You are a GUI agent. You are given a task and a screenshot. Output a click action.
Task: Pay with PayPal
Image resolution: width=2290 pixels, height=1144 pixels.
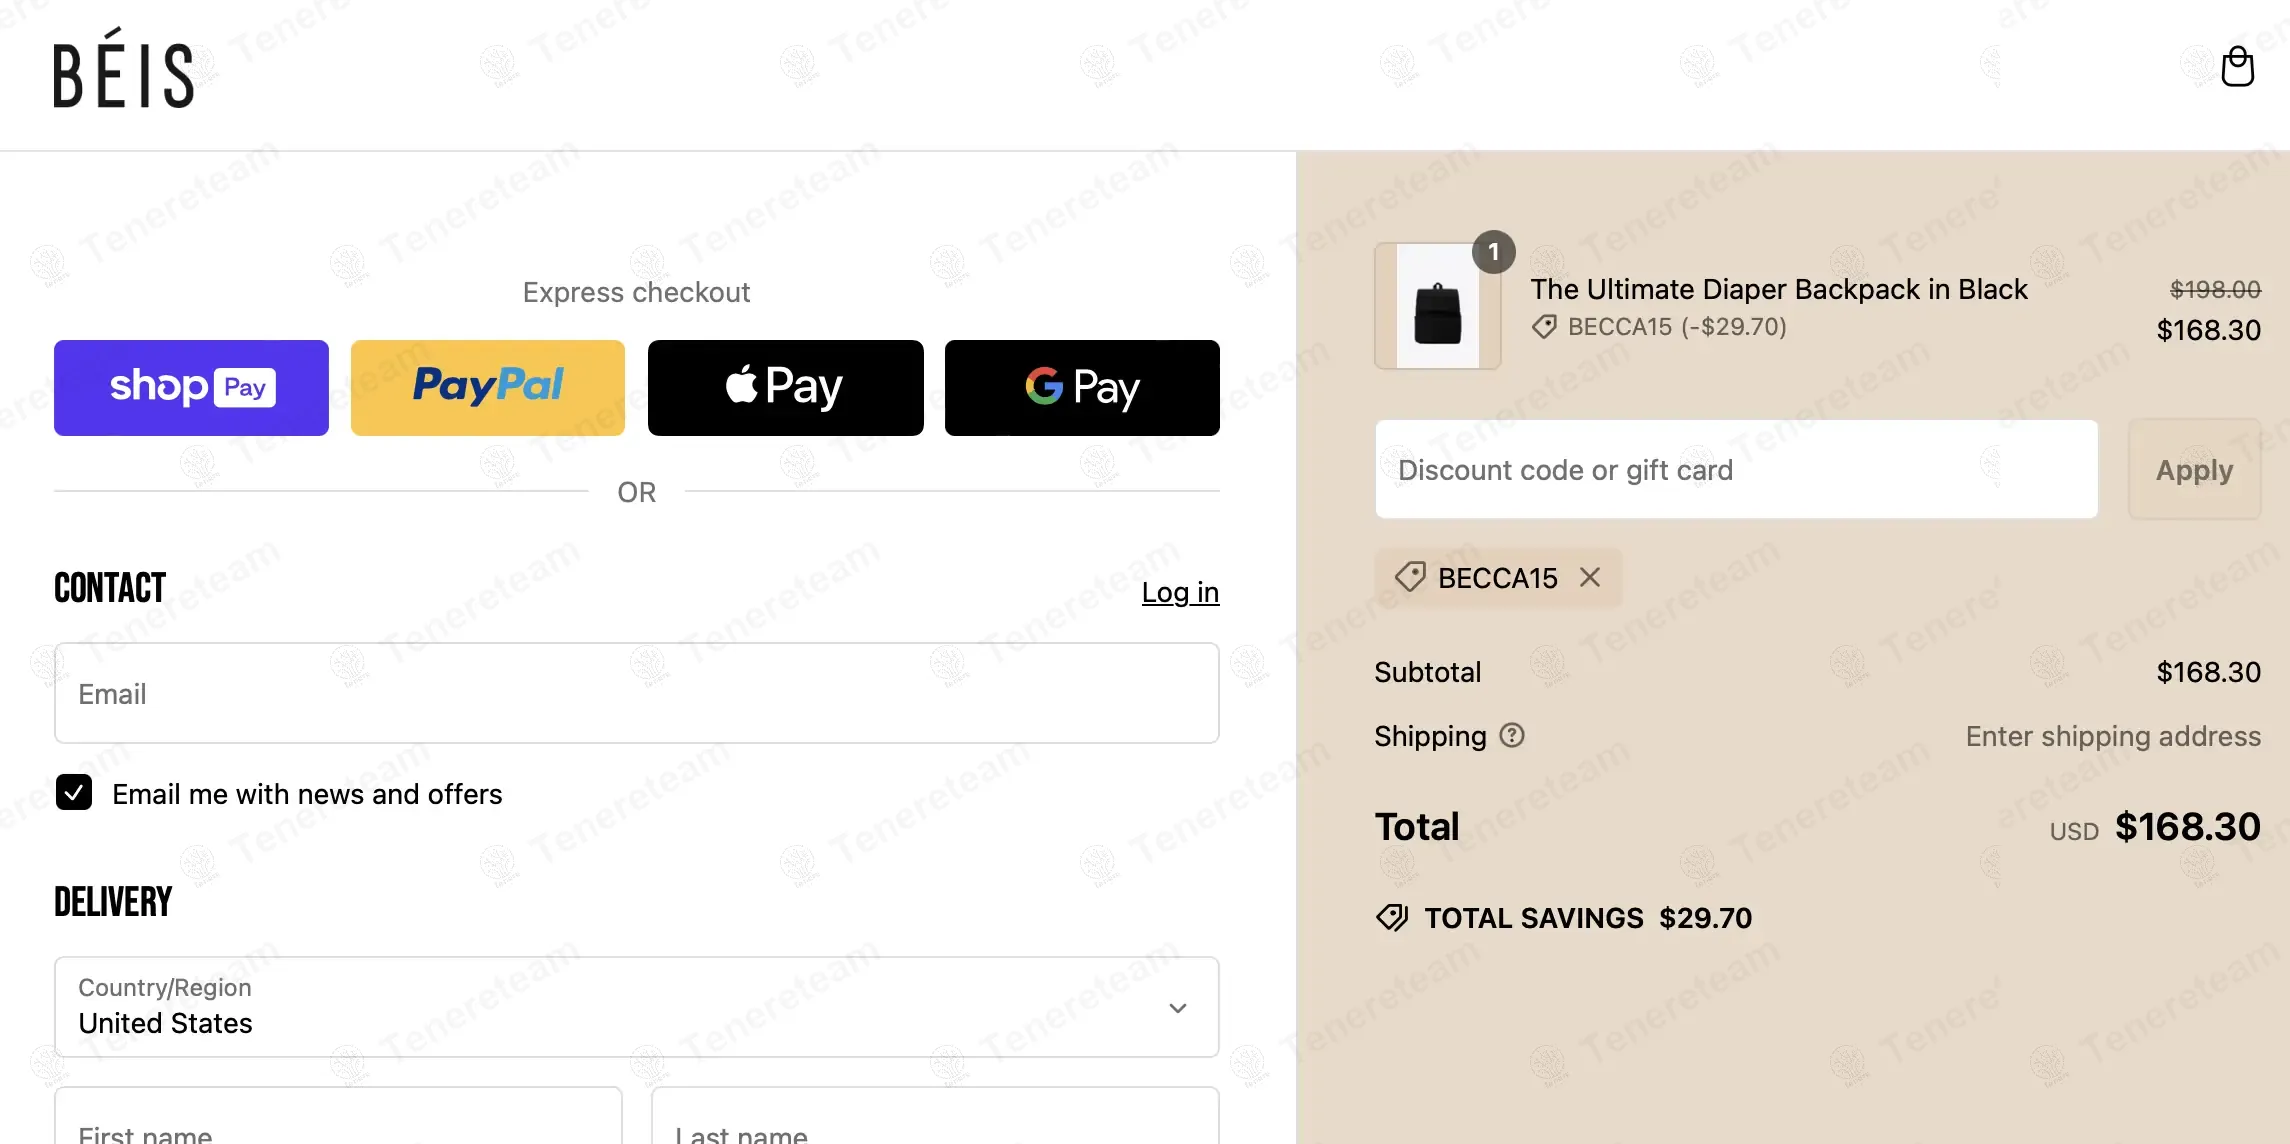pyautogui.click(x=487, y=387)
